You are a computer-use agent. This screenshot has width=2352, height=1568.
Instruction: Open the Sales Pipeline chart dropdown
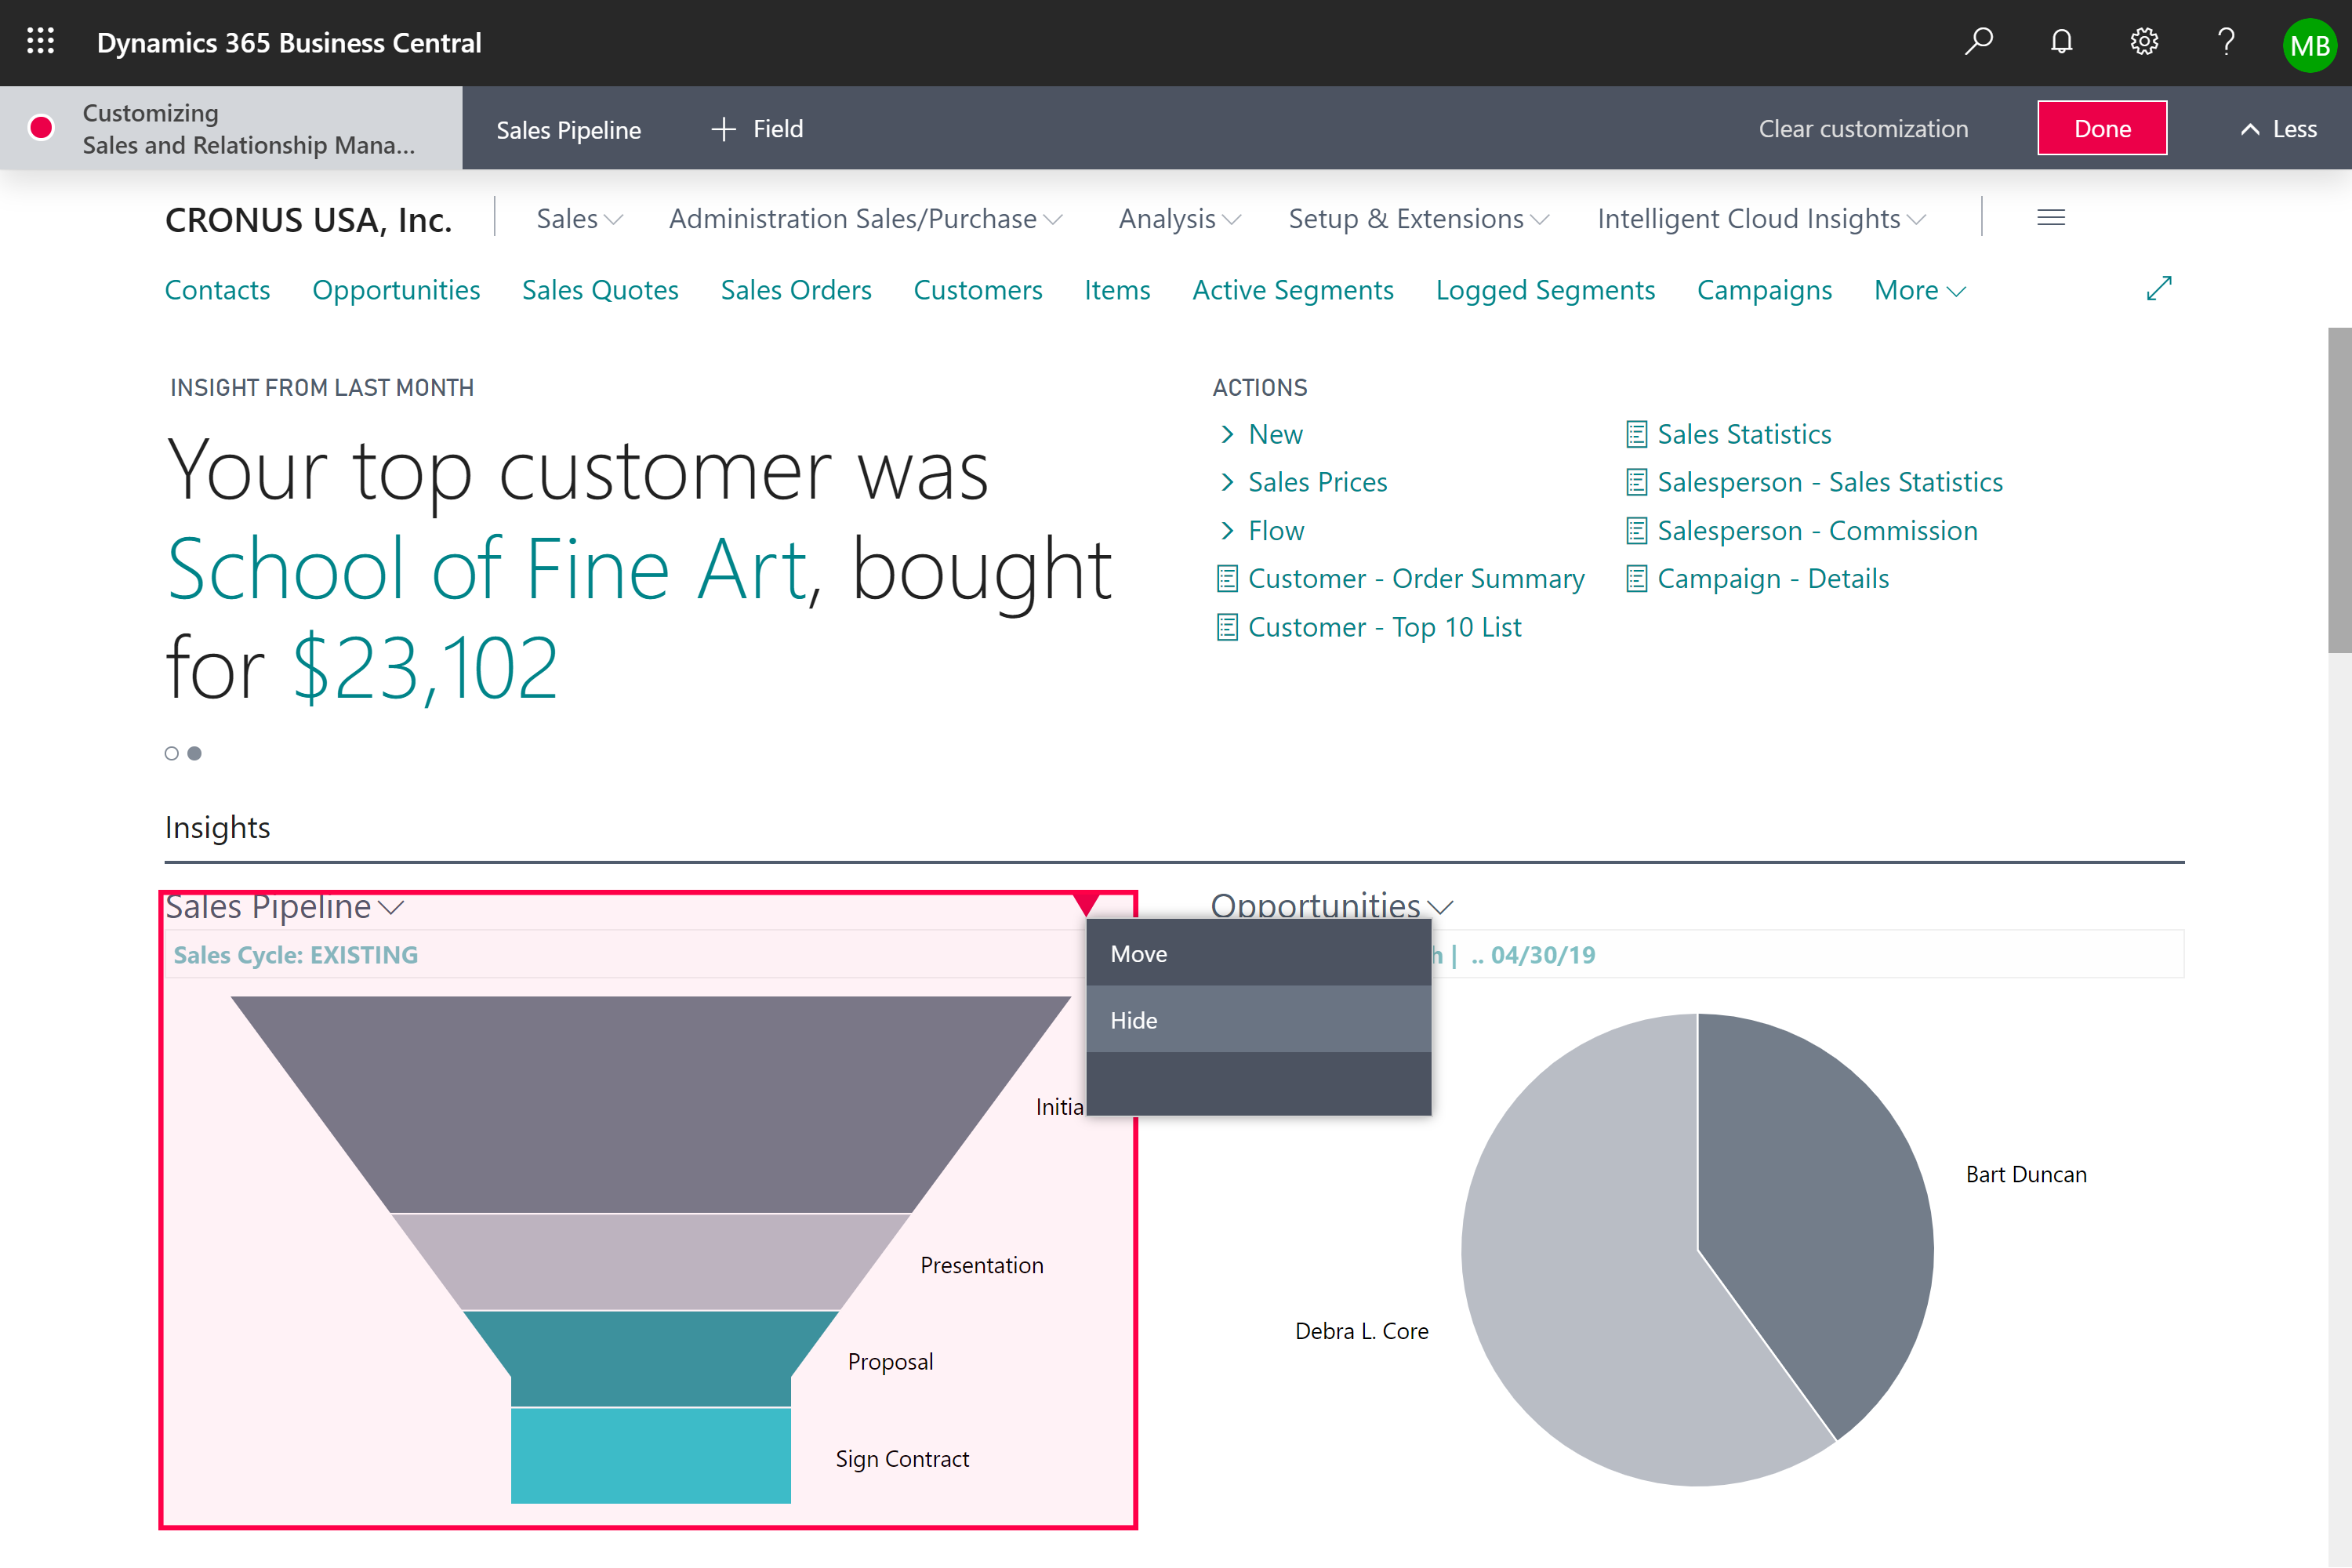[391, 907]
